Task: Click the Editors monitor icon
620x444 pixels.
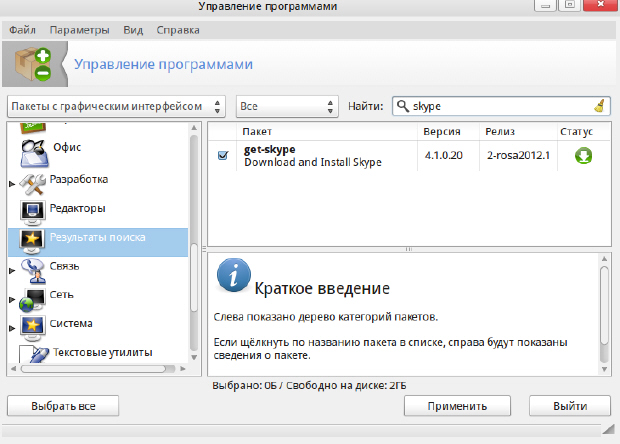Action: tap(32, 213)
